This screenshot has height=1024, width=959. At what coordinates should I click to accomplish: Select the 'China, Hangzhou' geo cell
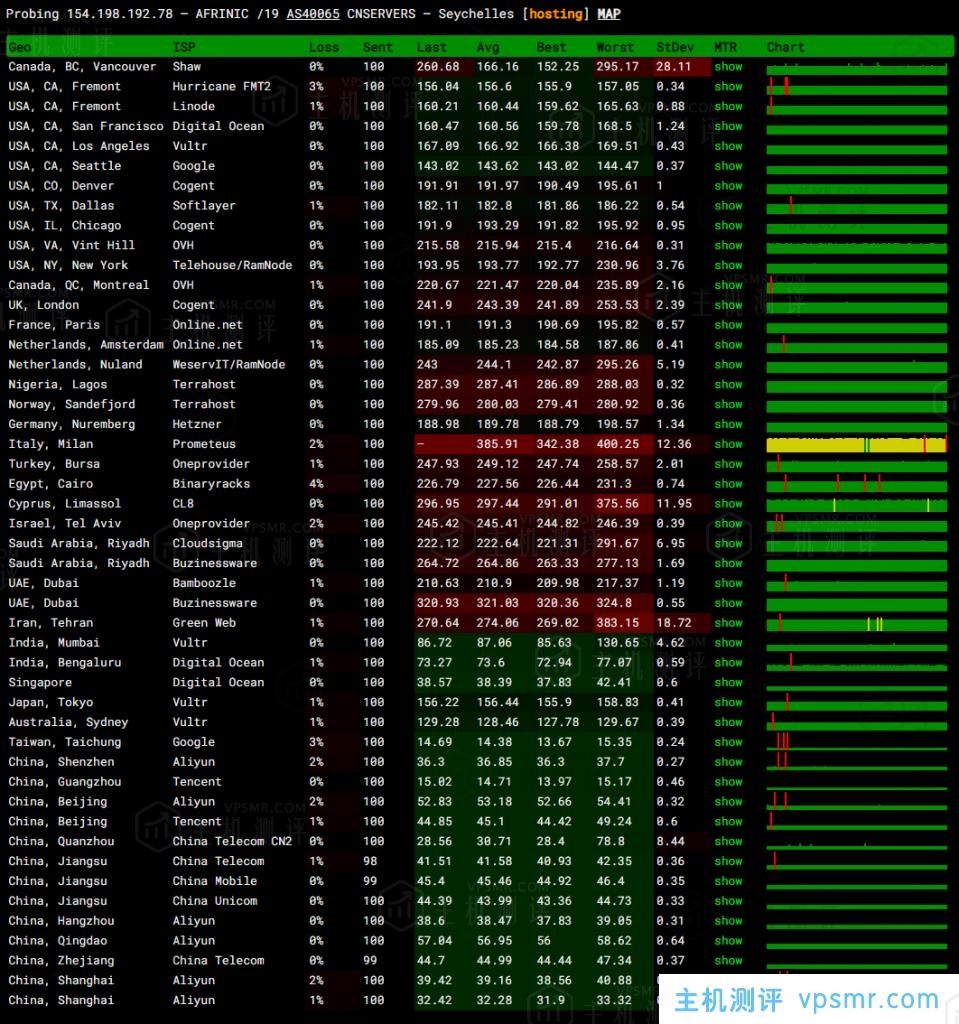point(61,921)
